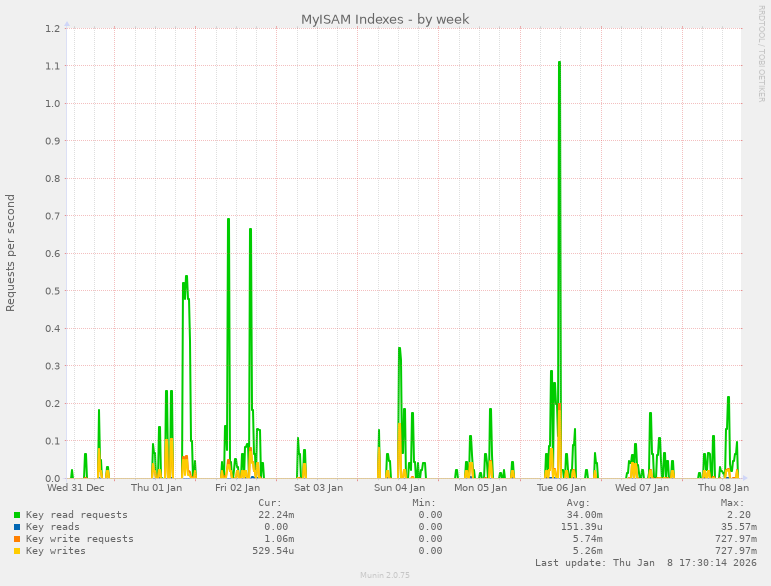Screen dimensions: 771x586
Task: Click the current value 1.06m
Action: [279, 539]
